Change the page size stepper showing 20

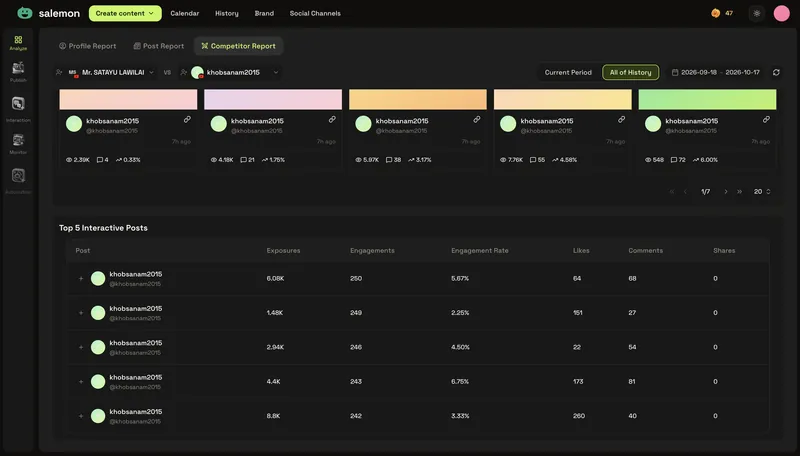click(x=762, y=192)
